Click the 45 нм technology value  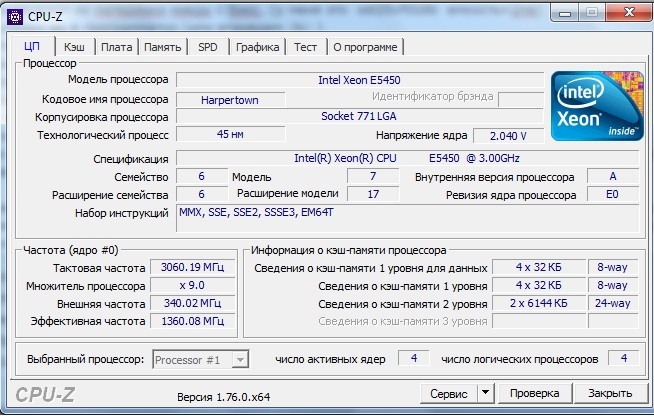231,134
